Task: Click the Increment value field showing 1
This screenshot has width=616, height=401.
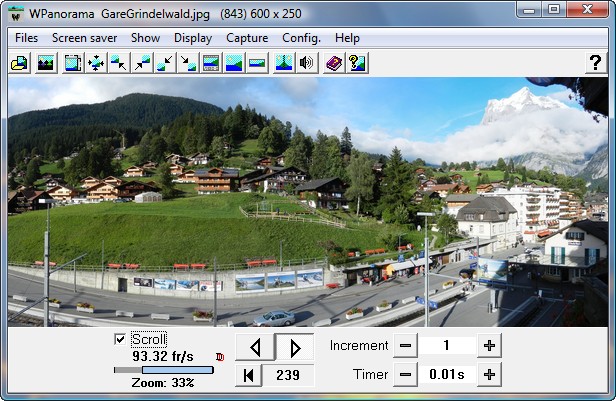Action: [447, 346]
